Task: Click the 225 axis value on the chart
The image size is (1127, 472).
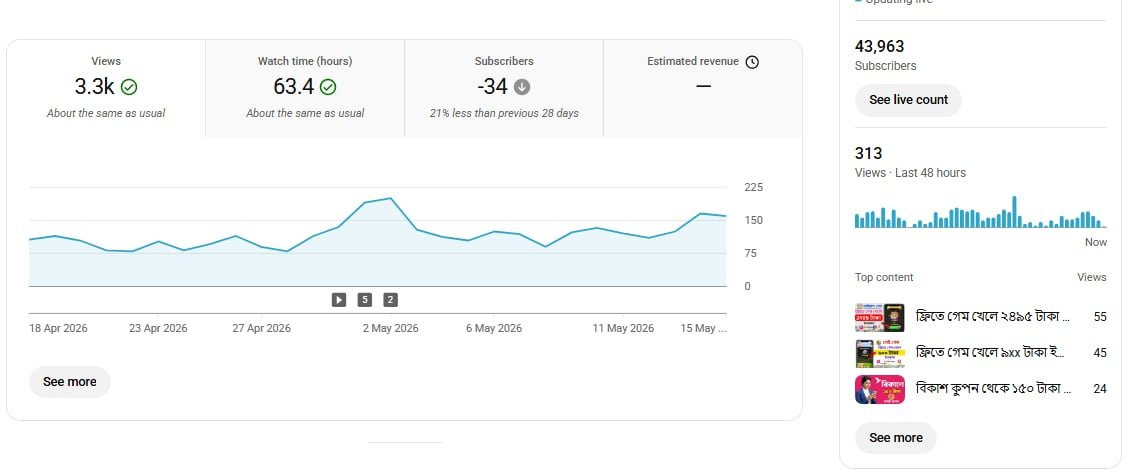Action: point(753,188)
